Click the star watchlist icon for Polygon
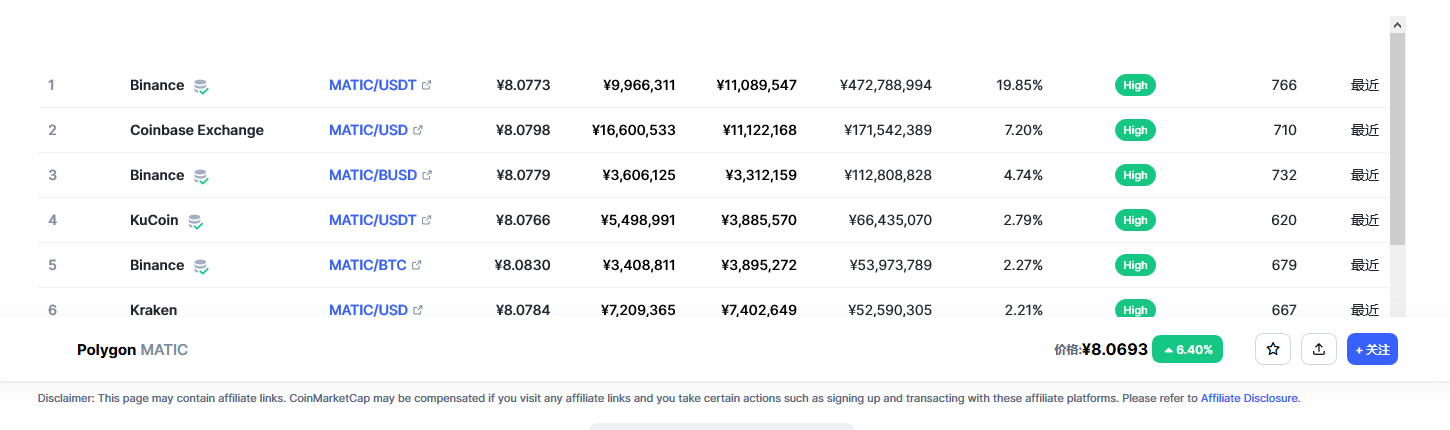The height and width of the screenshot is (430, 1450). [1273, 349]
